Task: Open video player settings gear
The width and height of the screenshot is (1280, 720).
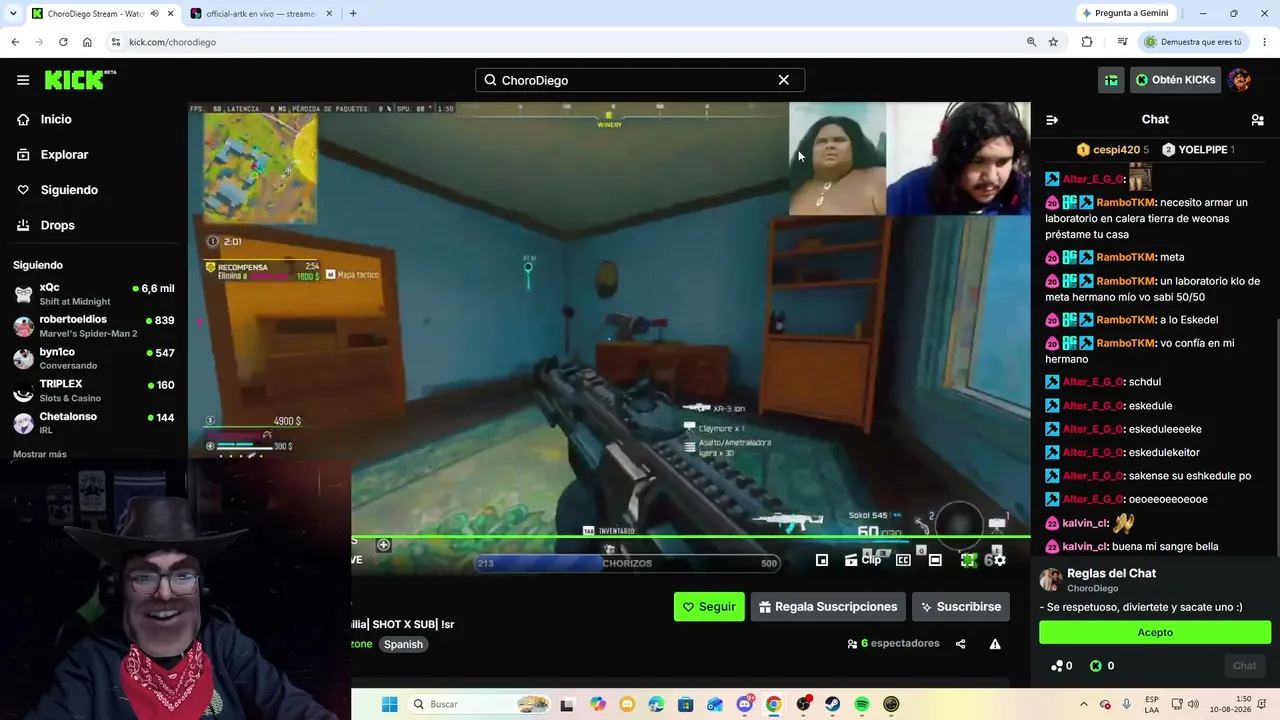Action: click(999, 560)
